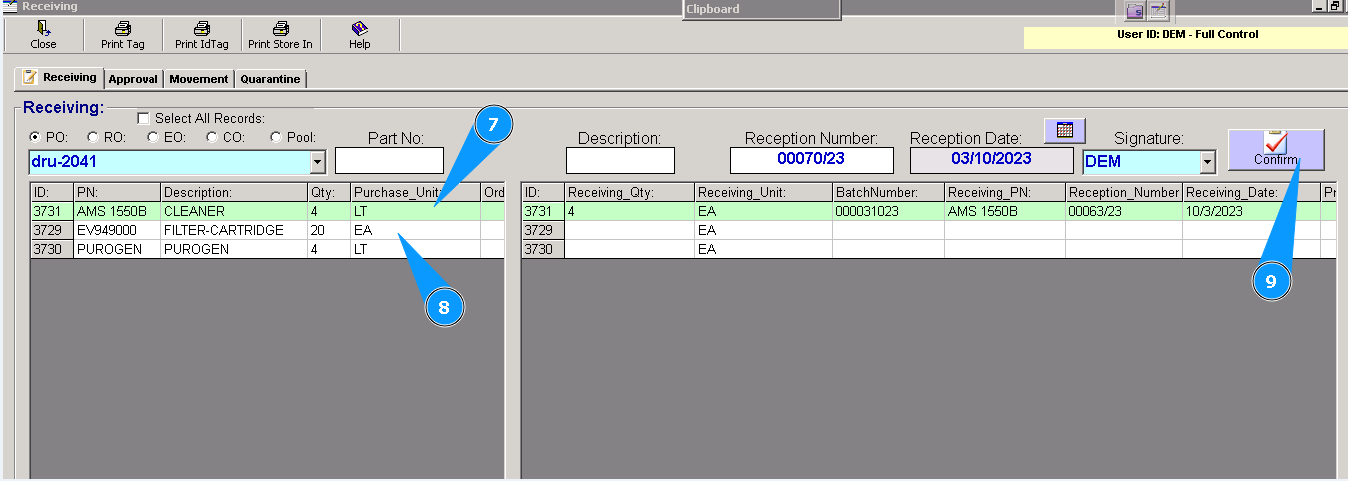Restore the window with the restore button
Viewport: 1348px width, 481px height.
[1334, 6]
